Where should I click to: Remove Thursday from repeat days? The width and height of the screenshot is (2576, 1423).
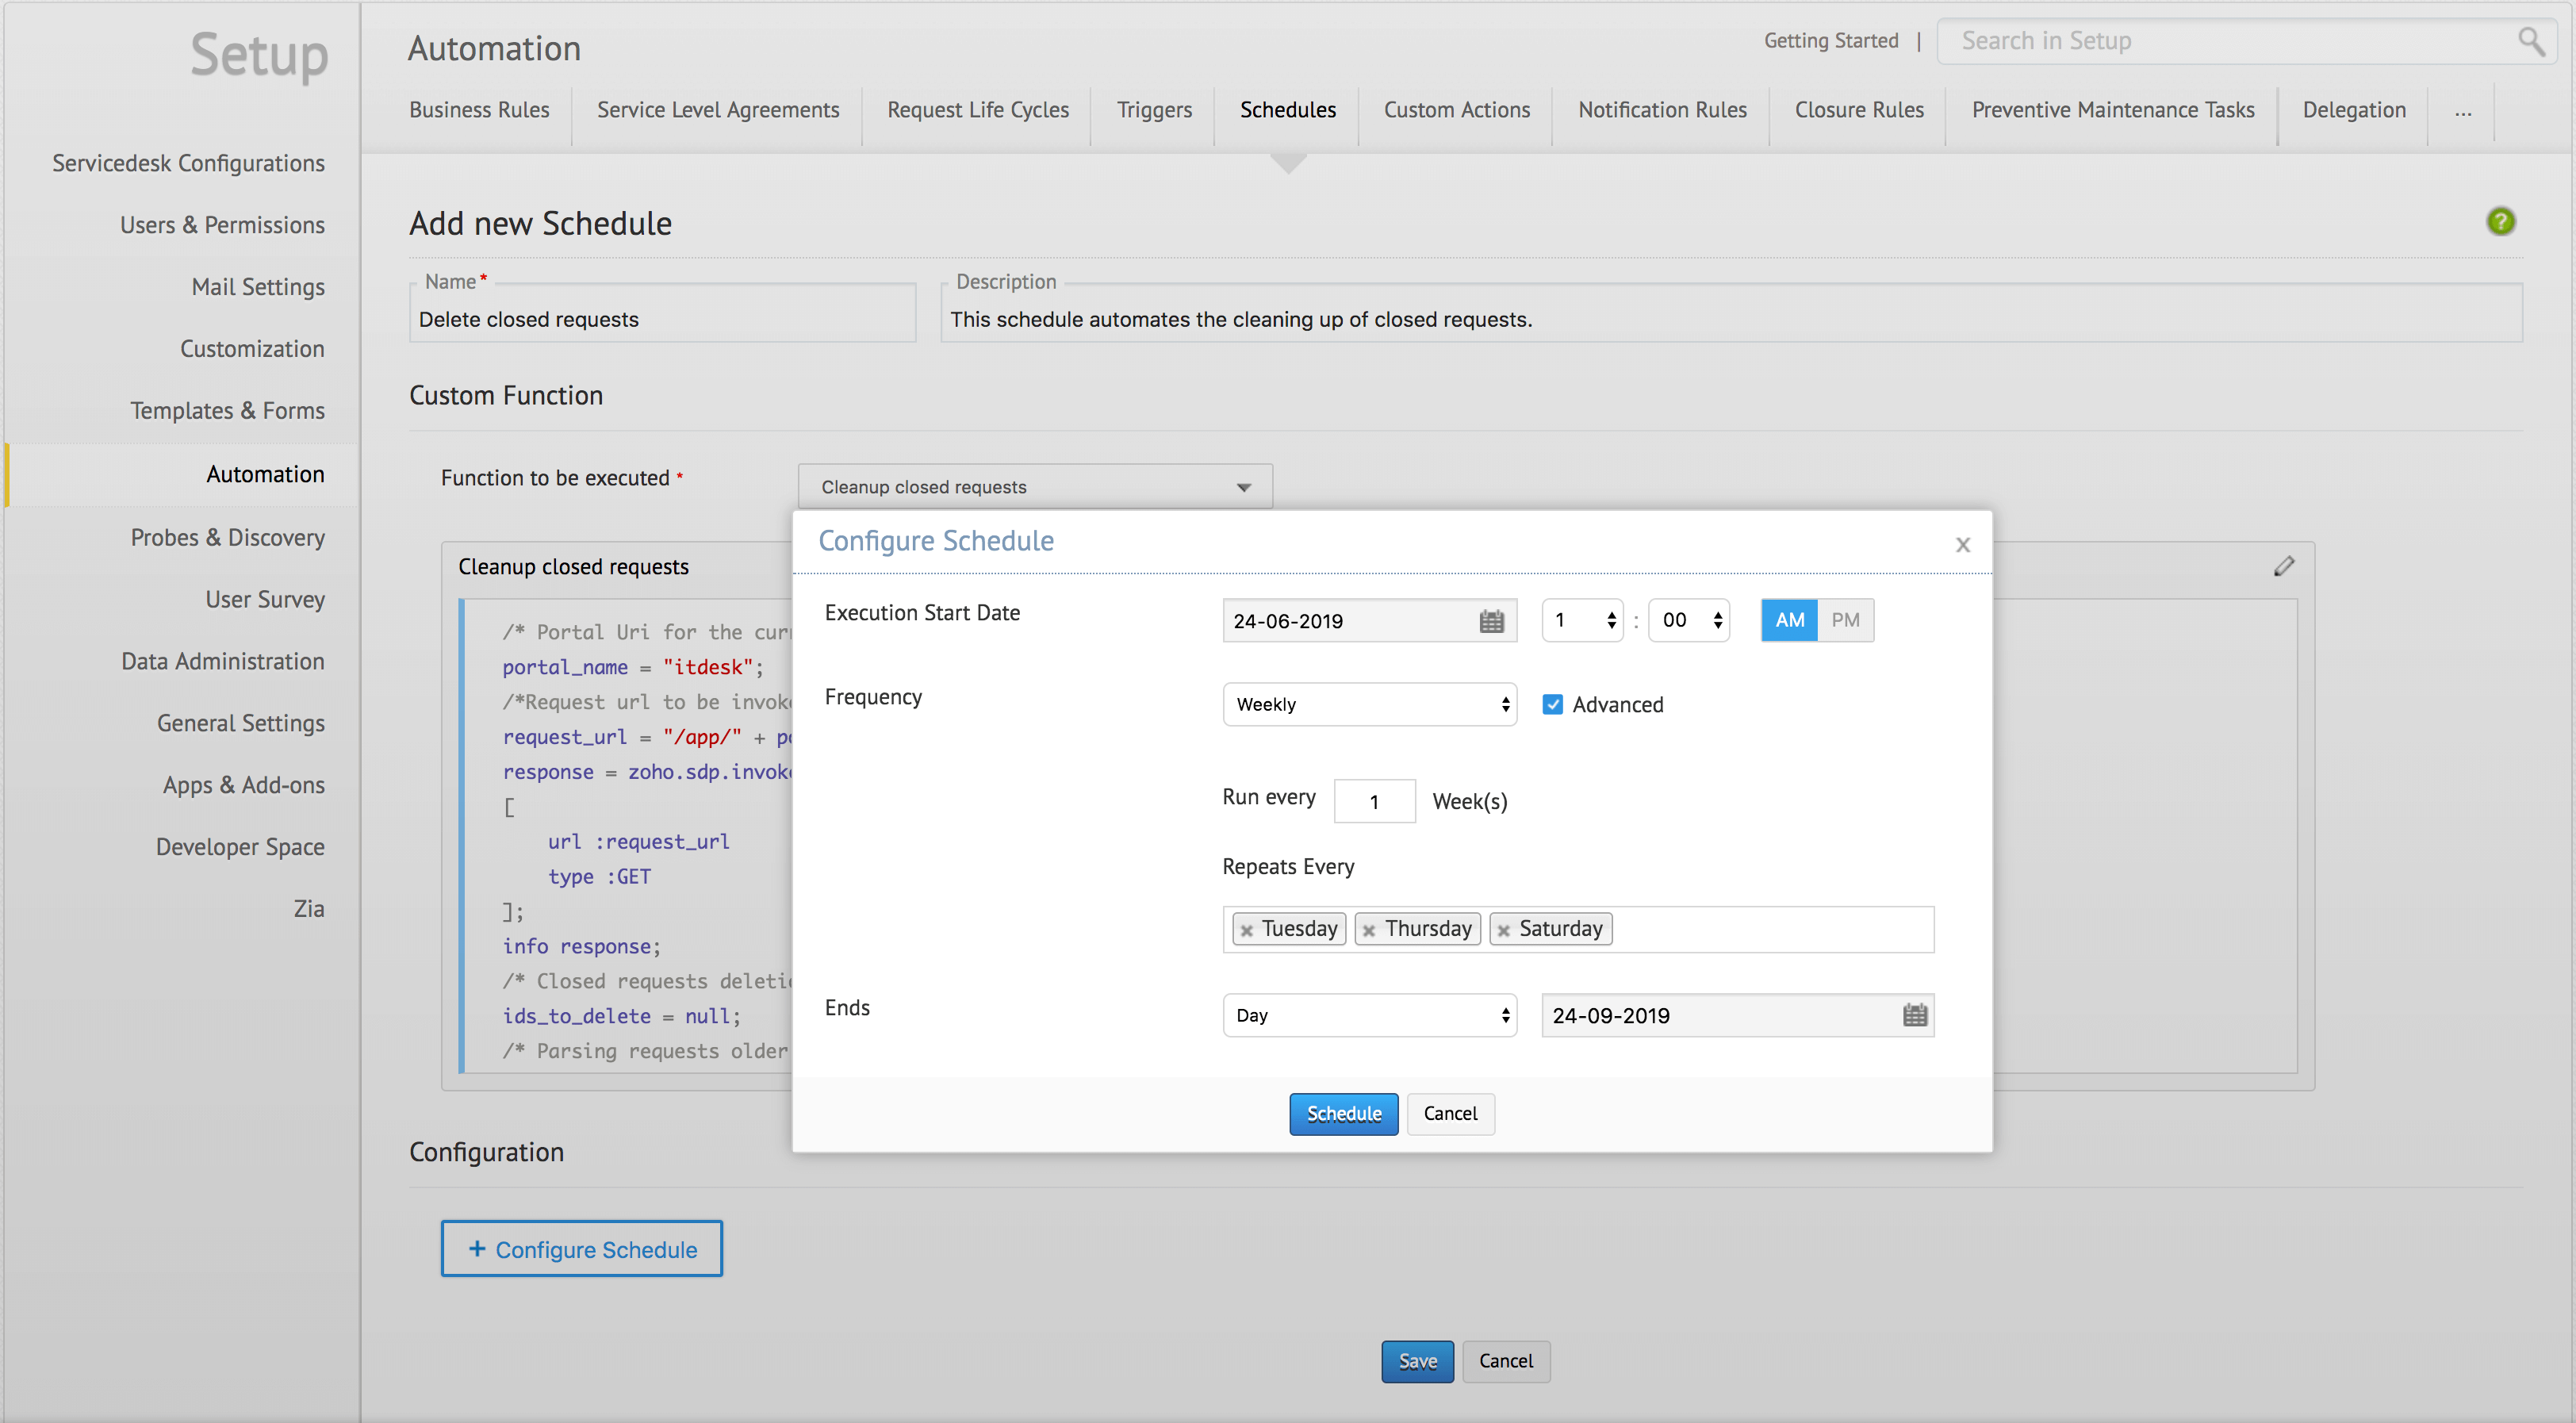(1369, 930)
